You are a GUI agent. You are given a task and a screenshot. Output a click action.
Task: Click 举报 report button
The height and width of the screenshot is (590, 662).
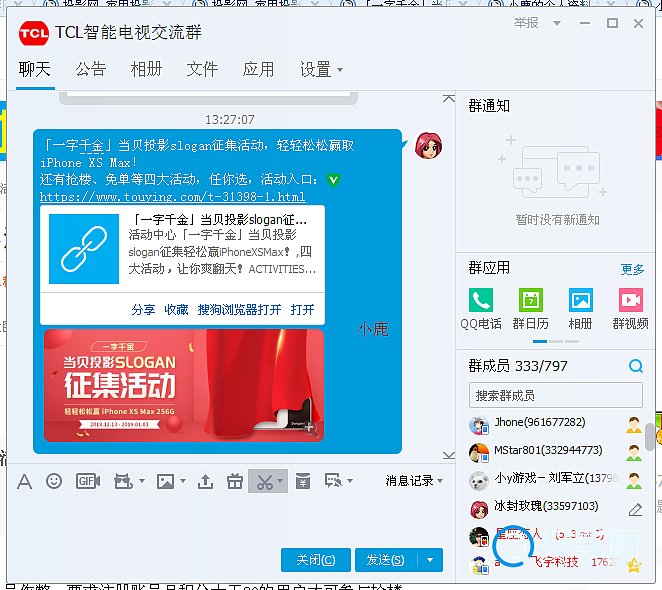tap(526, 23)
